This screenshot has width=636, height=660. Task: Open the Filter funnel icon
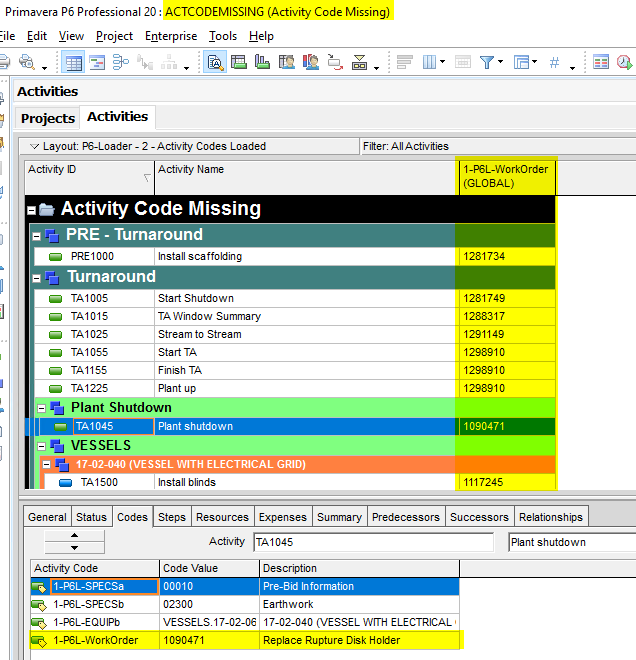pyautogui.click(x=489, y=62)
